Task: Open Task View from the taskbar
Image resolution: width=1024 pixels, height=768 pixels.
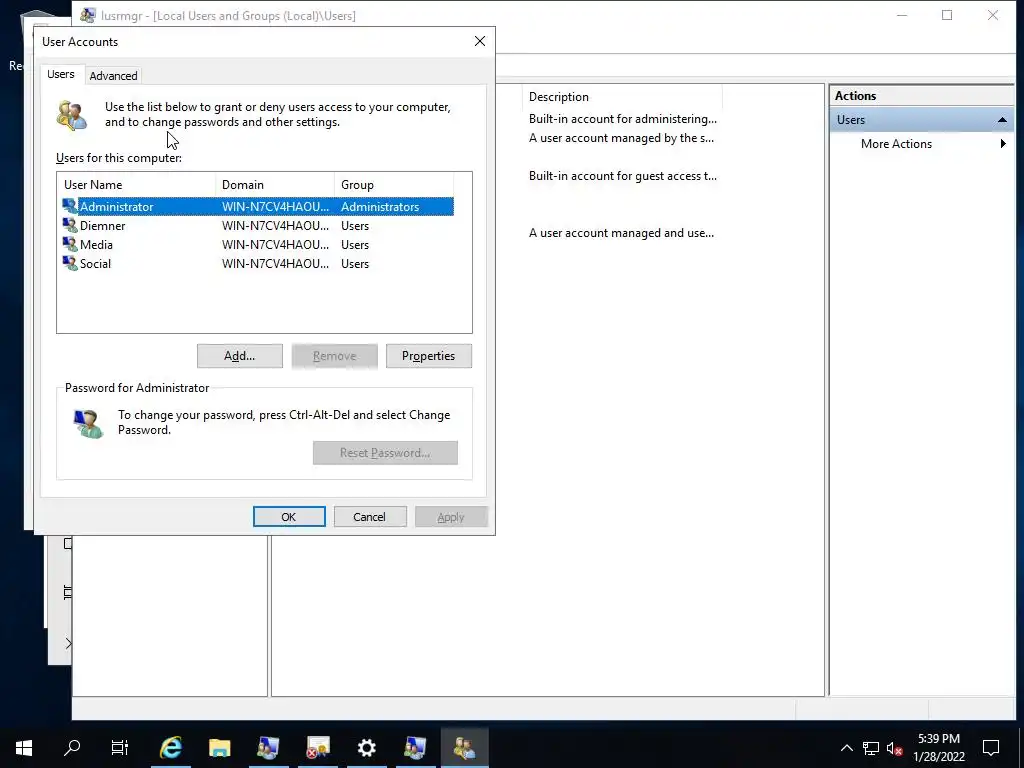Action: [x=120, y=747]
